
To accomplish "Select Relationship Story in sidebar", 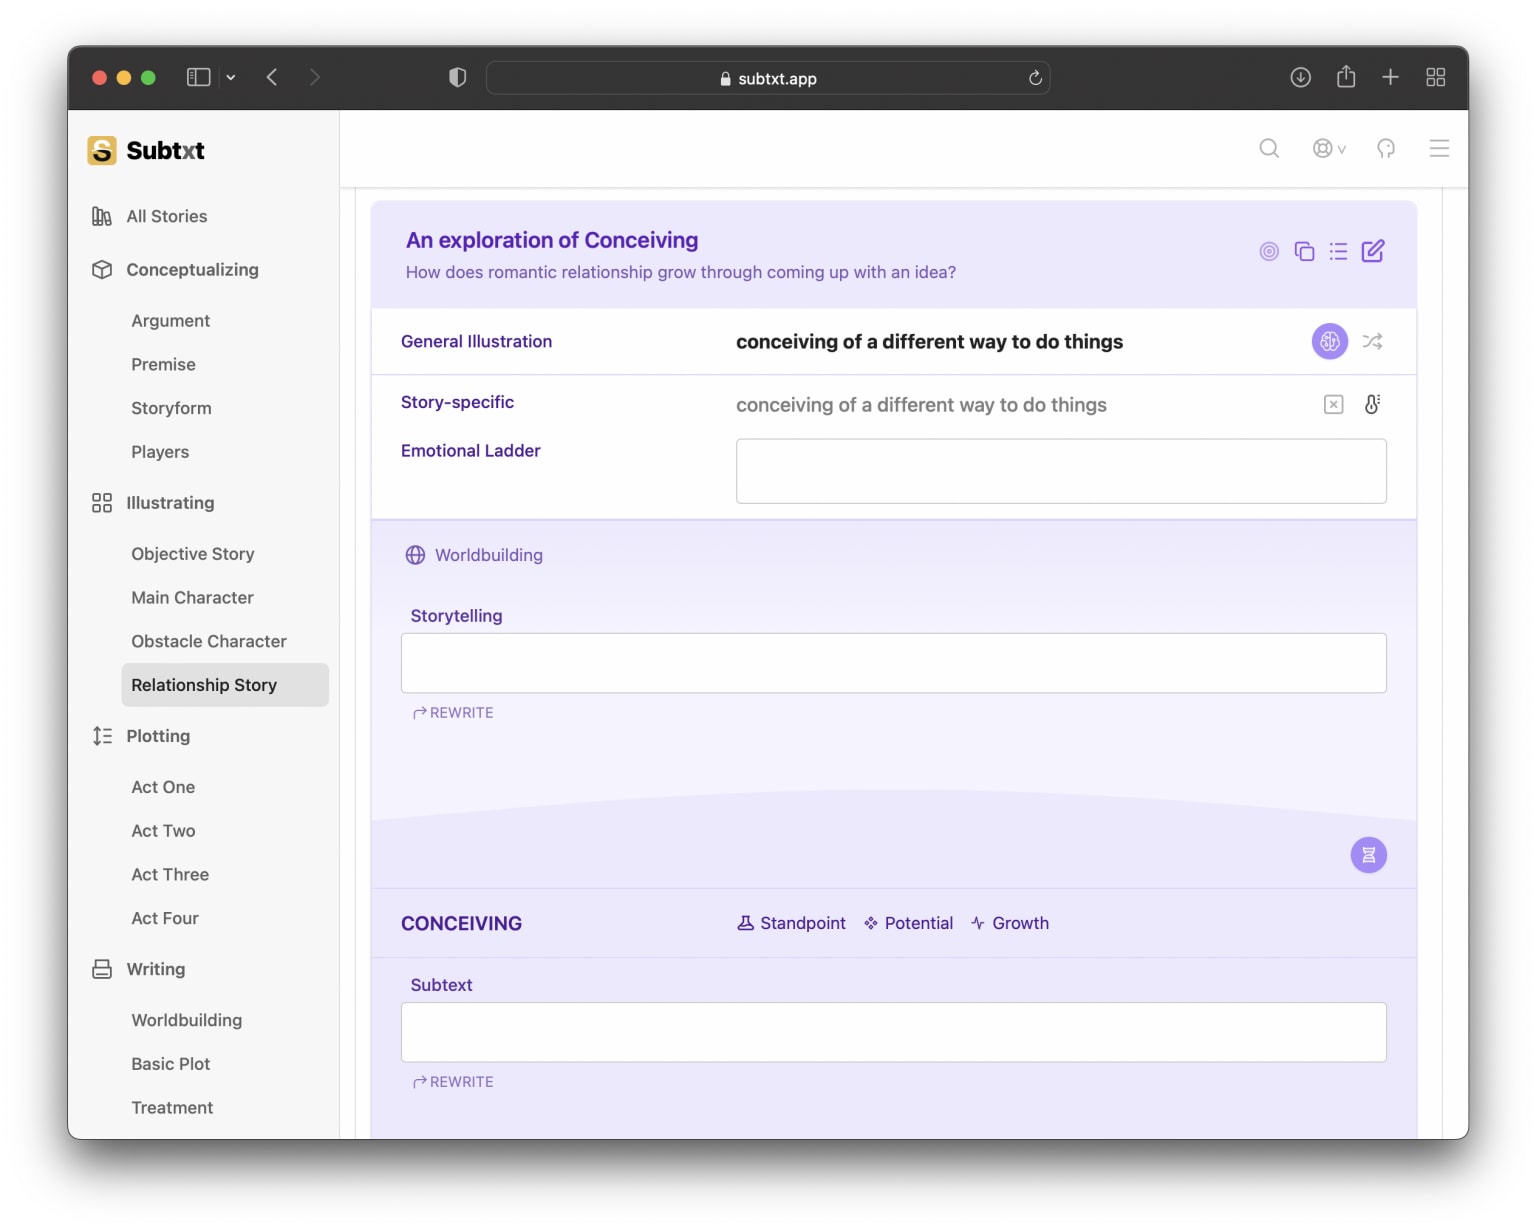I will tap(225, 685).
